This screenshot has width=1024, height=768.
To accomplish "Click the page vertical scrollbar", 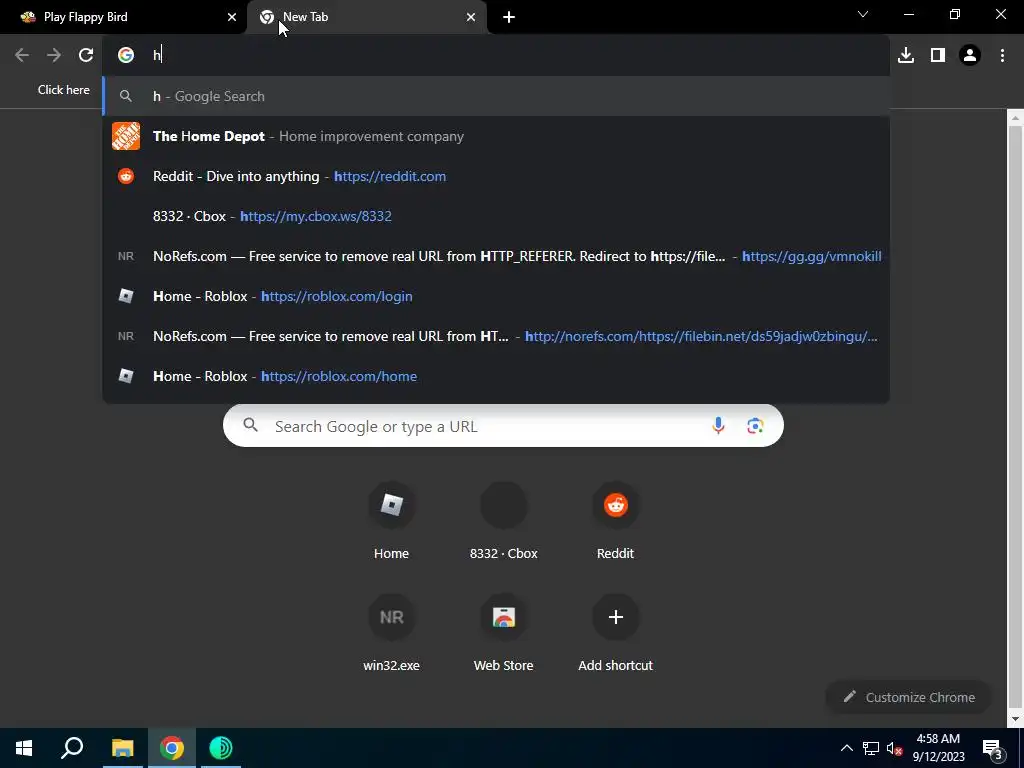I will coord(1015,418).
